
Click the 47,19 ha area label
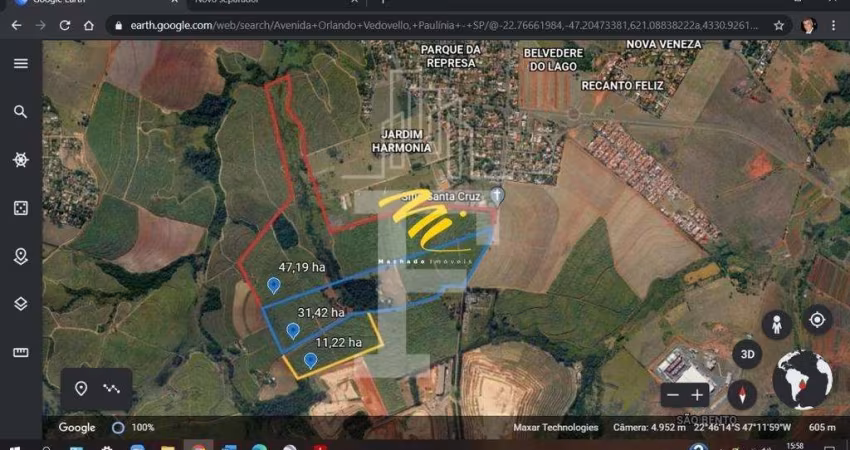(302, 267)
